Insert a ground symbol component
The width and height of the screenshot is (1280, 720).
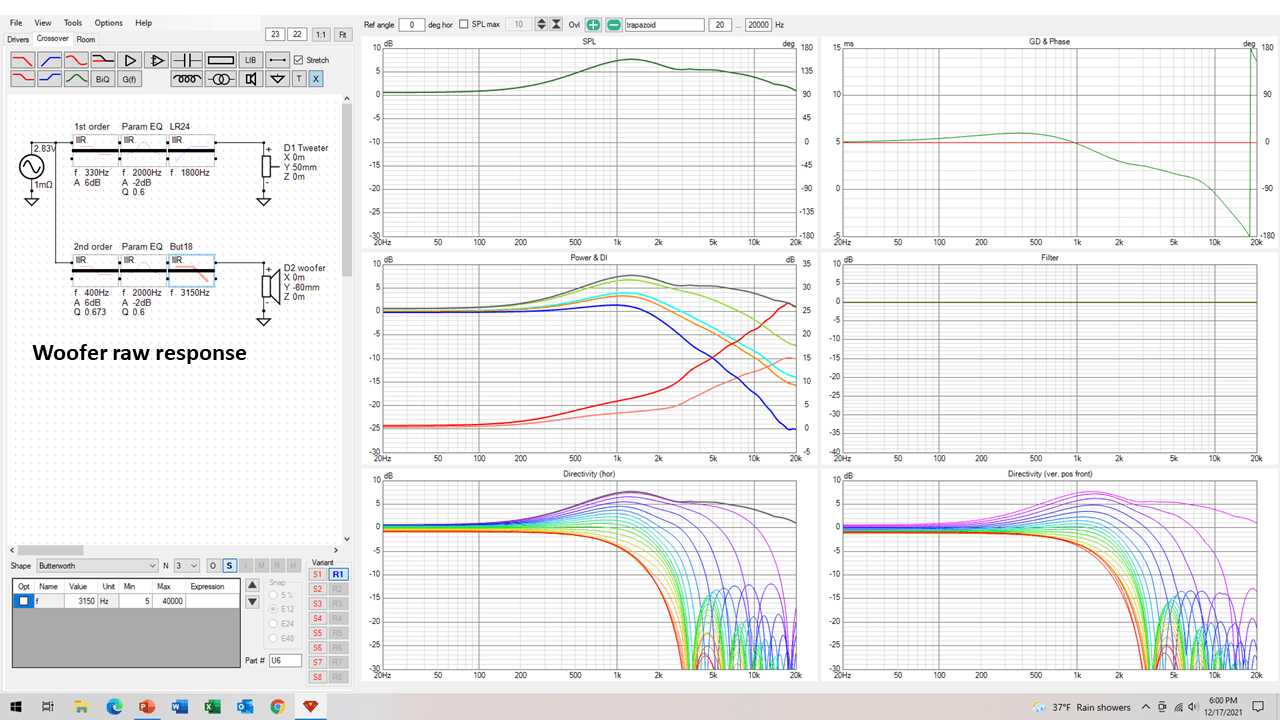coord(277,78)
